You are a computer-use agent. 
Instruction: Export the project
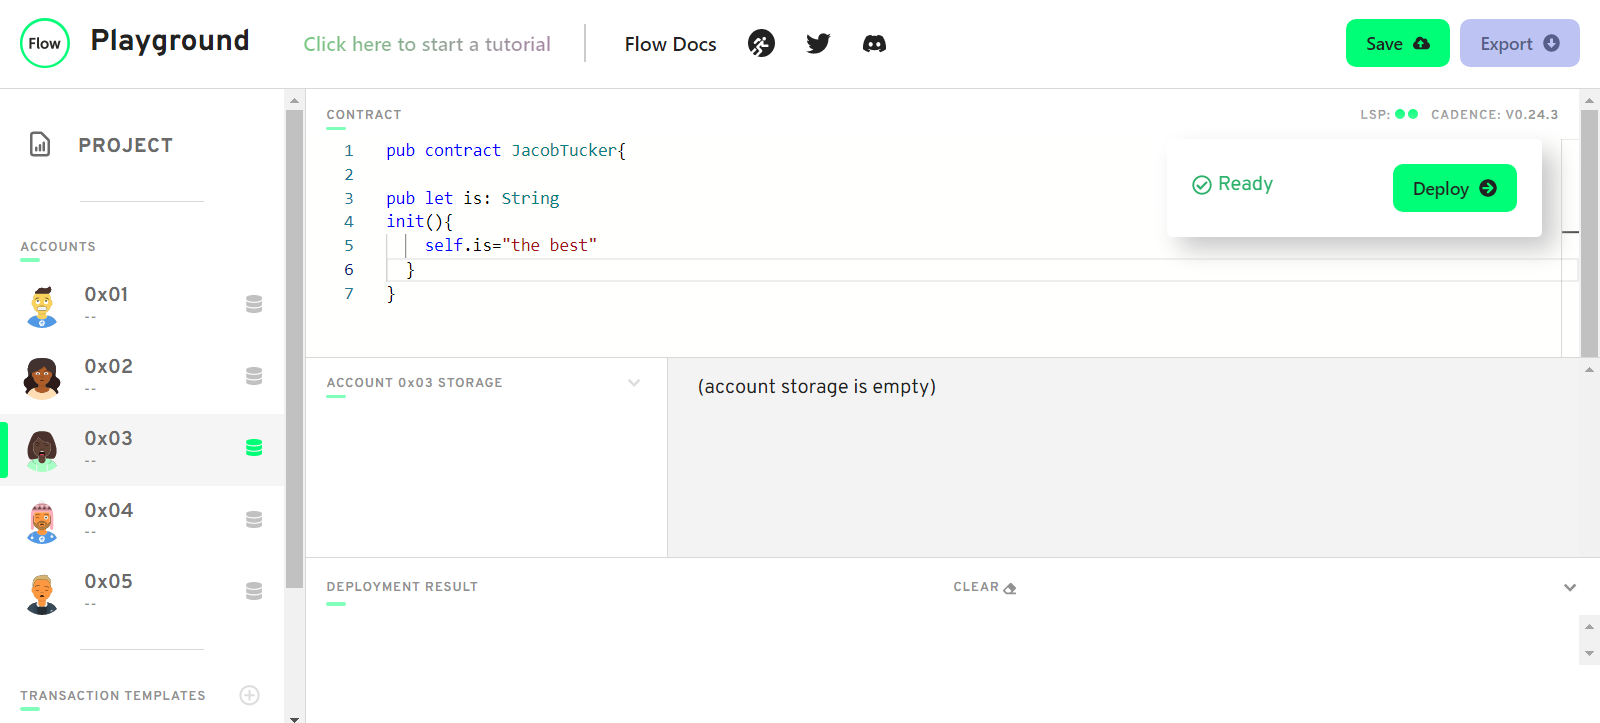coord(1519,43)
